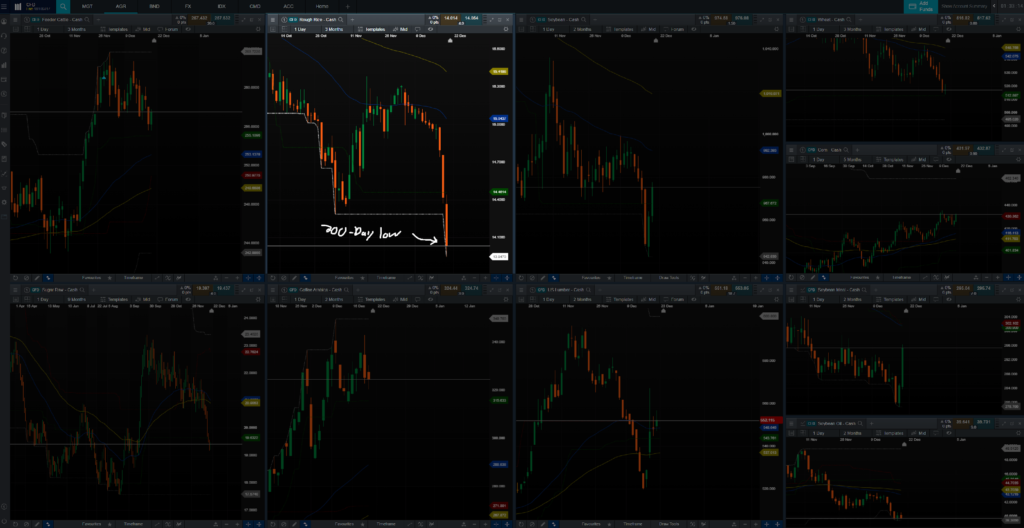Add a new workspace tab with plus
The image size is (1024, 528).
click(347, 6)
